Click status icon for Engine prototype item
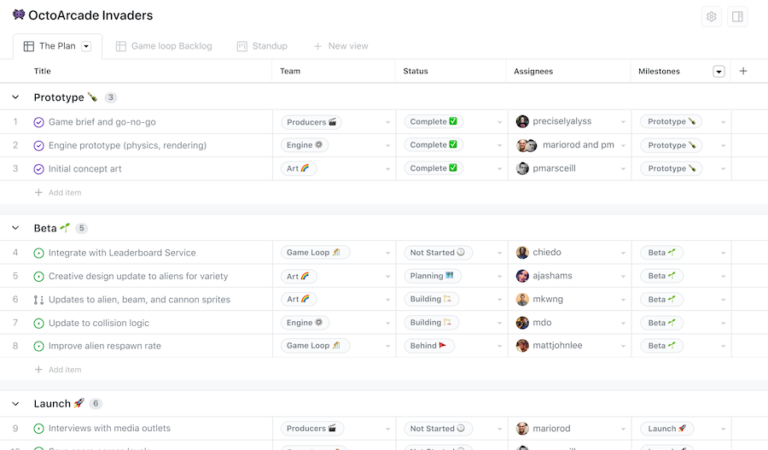This screenshot has height=450, width=768. click(39, 145)
